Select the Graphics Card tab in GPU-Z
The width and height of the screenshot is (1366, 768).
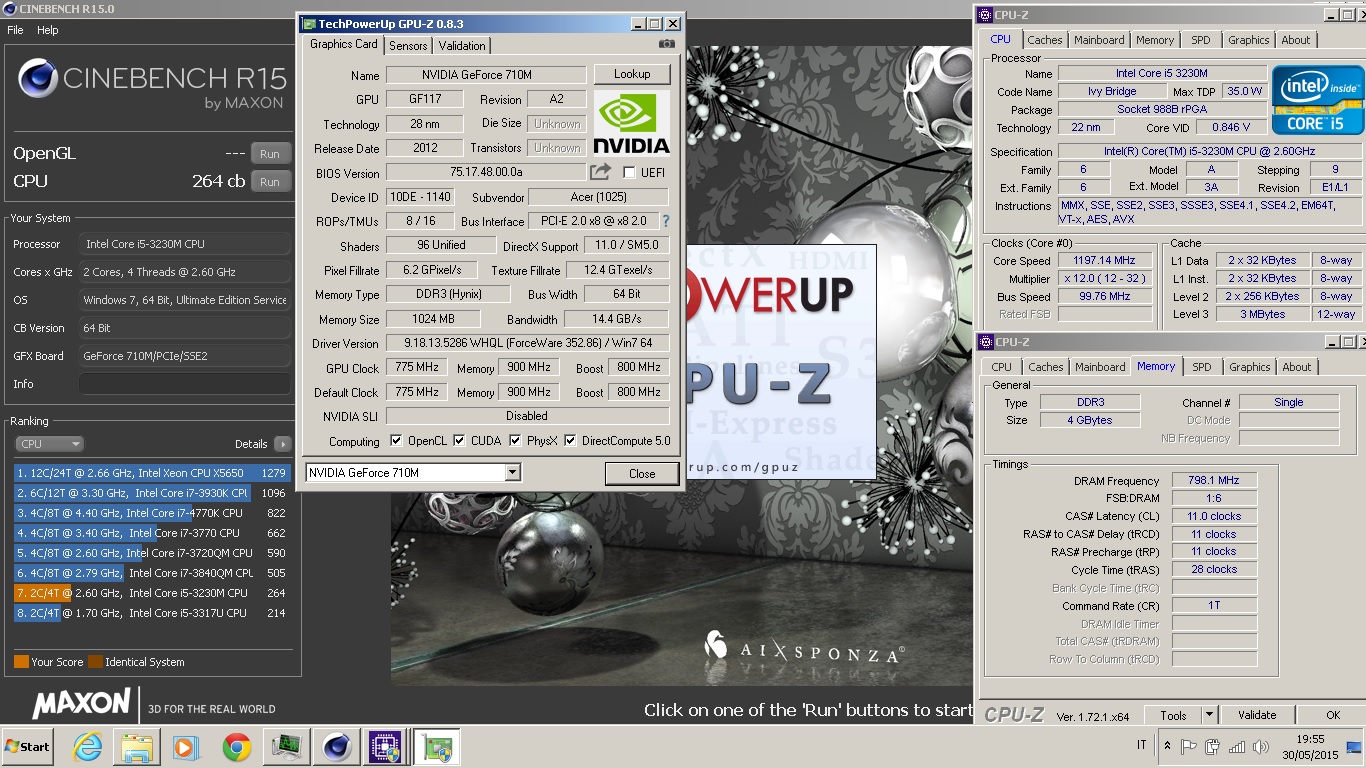[x=344, y=44]
